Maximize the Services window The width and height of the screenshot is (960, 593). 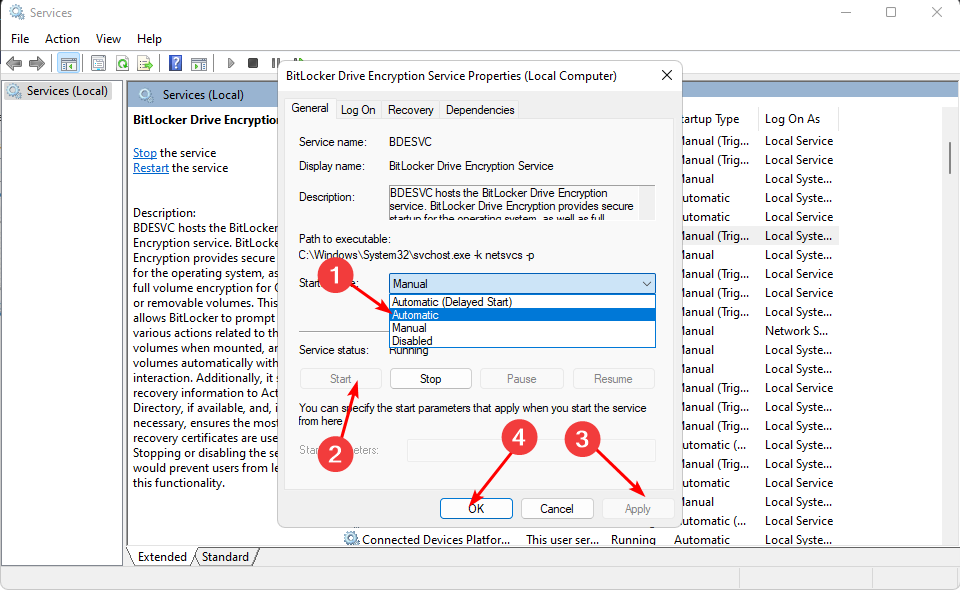[891, 12]
